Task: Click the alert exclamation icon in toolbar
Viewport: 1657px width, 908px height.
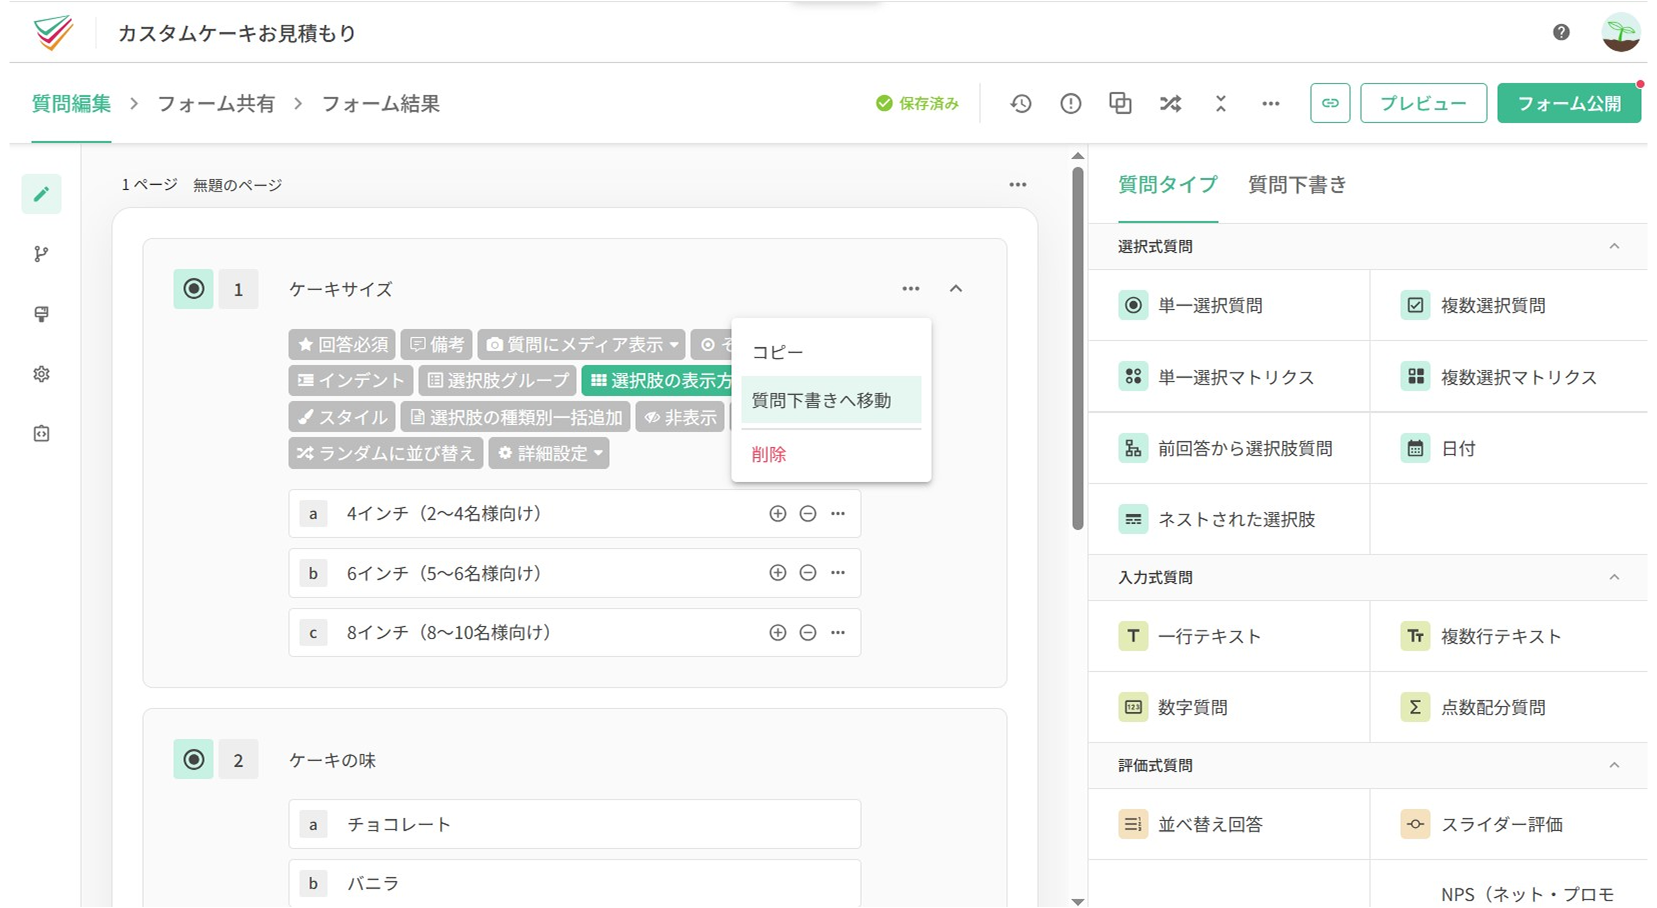Action: pos(1070,103)
